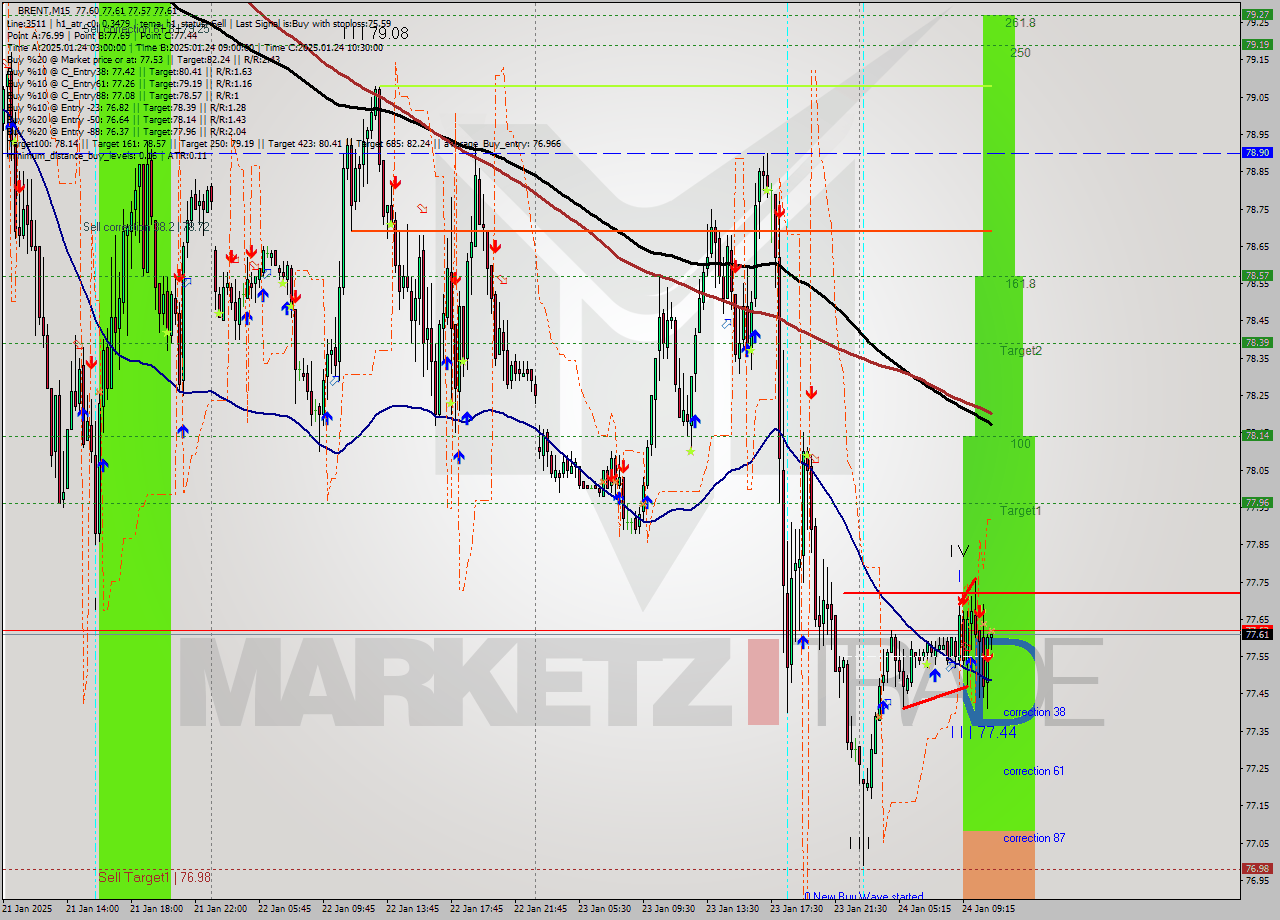
Task: Click the 'I I I 77.44' wave label
Action: pyautogui.click(x=984, y=733)
